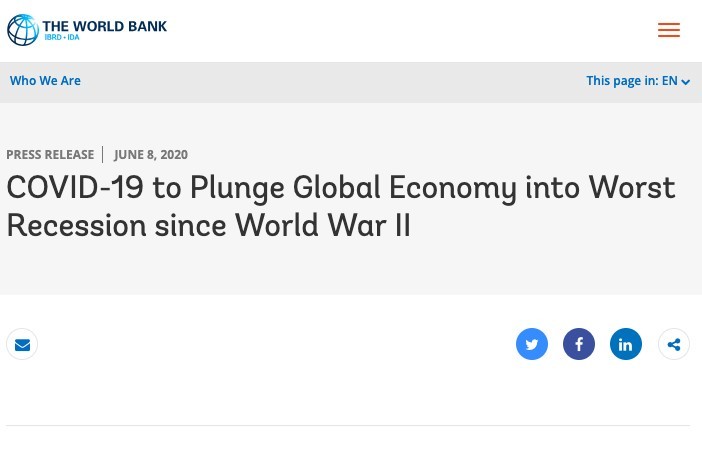Open the hamburger navigation menu

pos(668,30)
